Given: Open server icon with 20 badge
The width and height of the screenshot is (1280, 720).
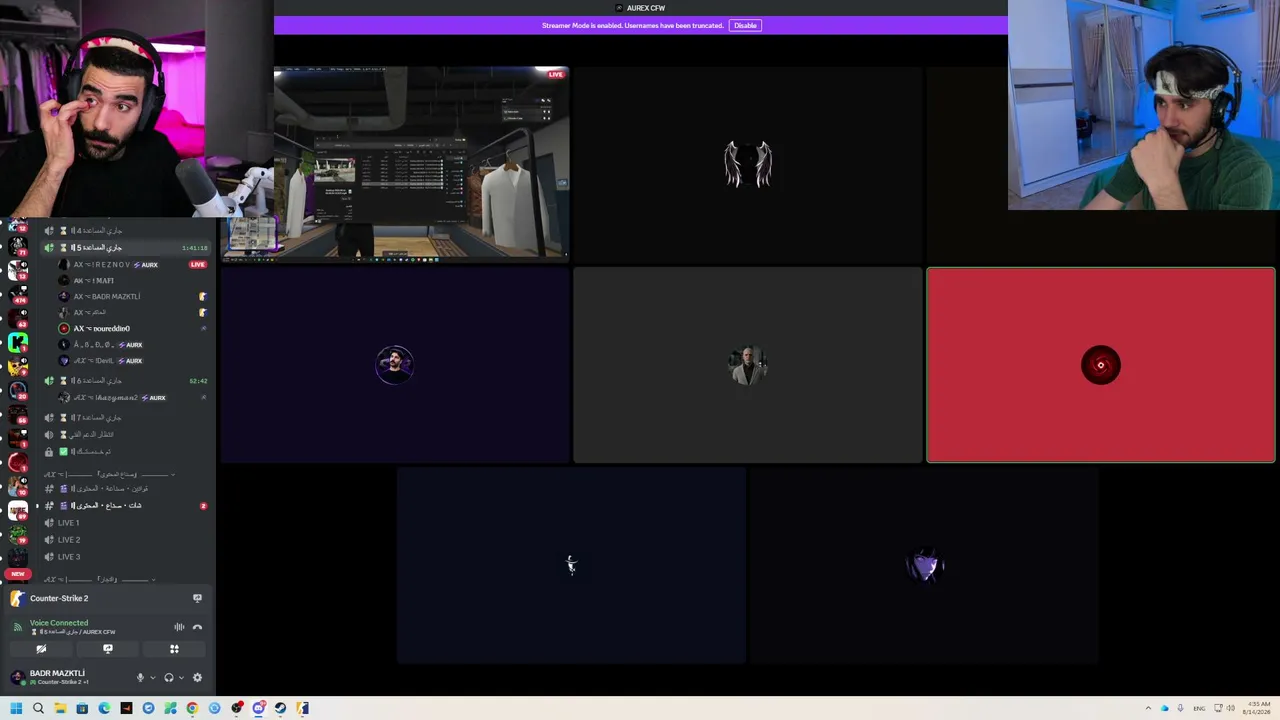Looking at the screenshot, I should click(18, 390).
